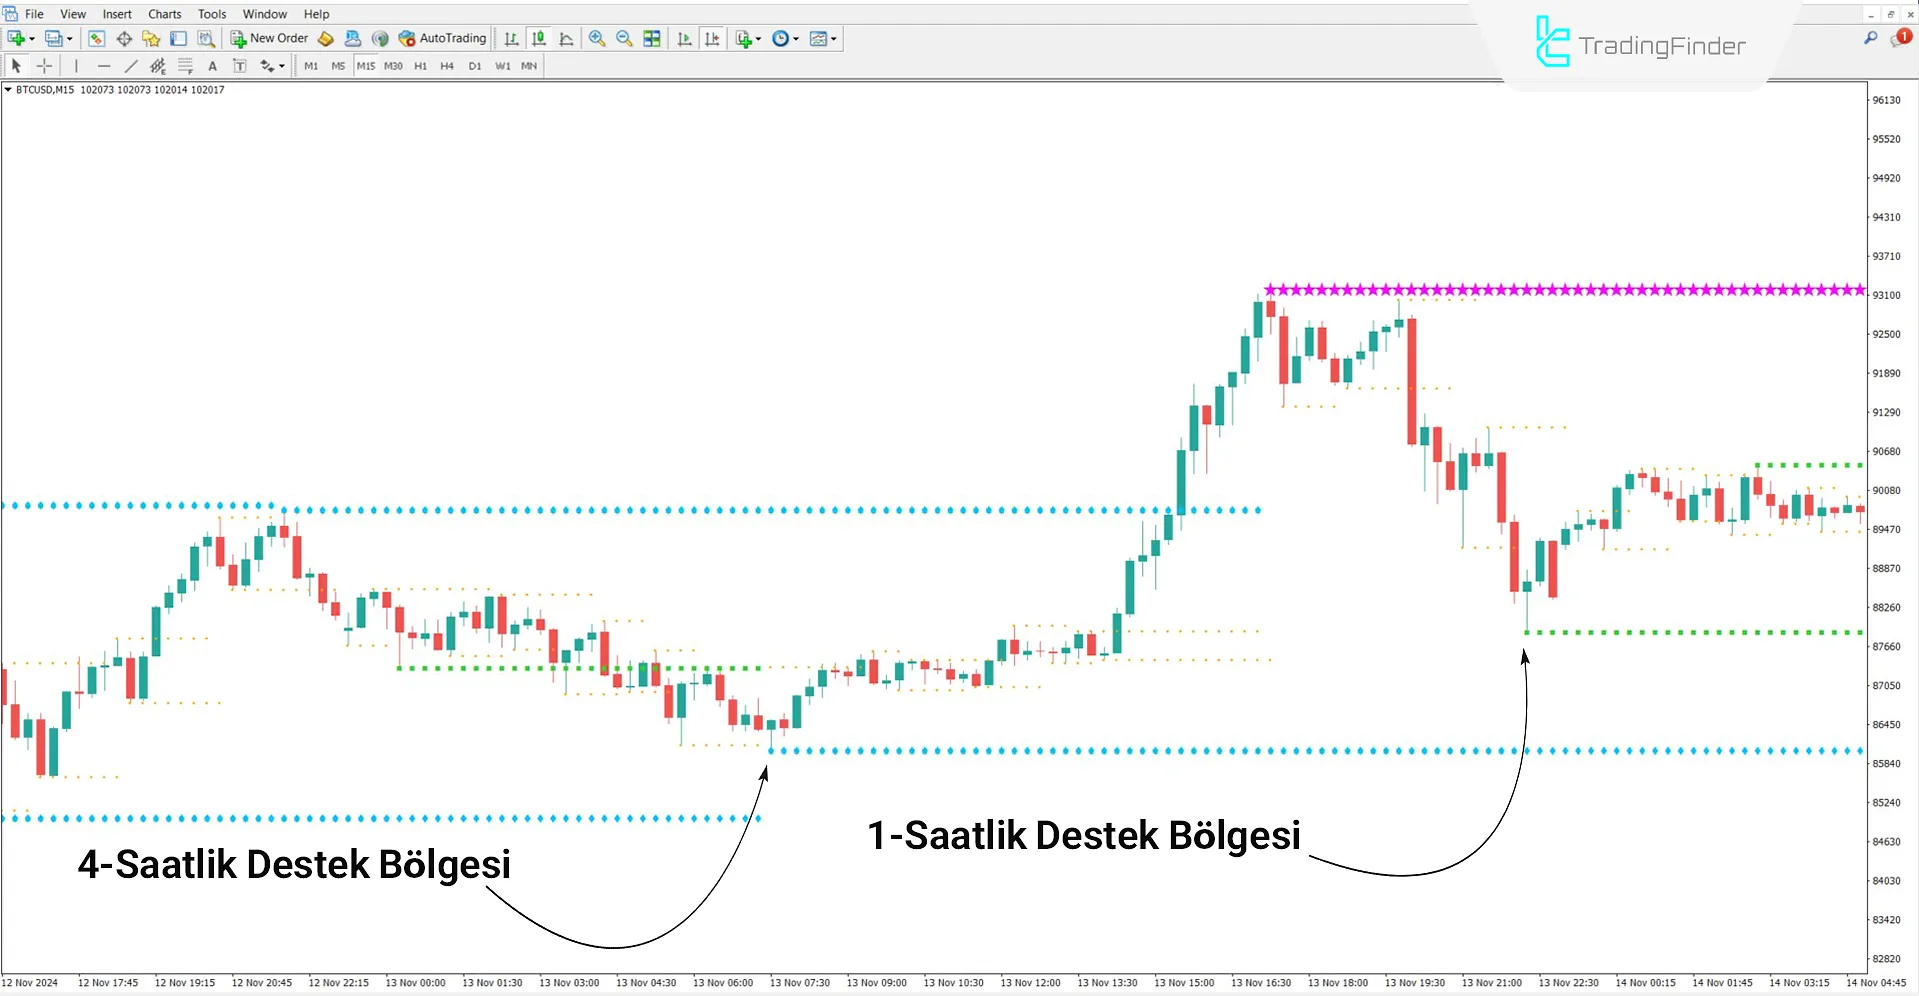Zoom in on the chart

coord(597,39)
